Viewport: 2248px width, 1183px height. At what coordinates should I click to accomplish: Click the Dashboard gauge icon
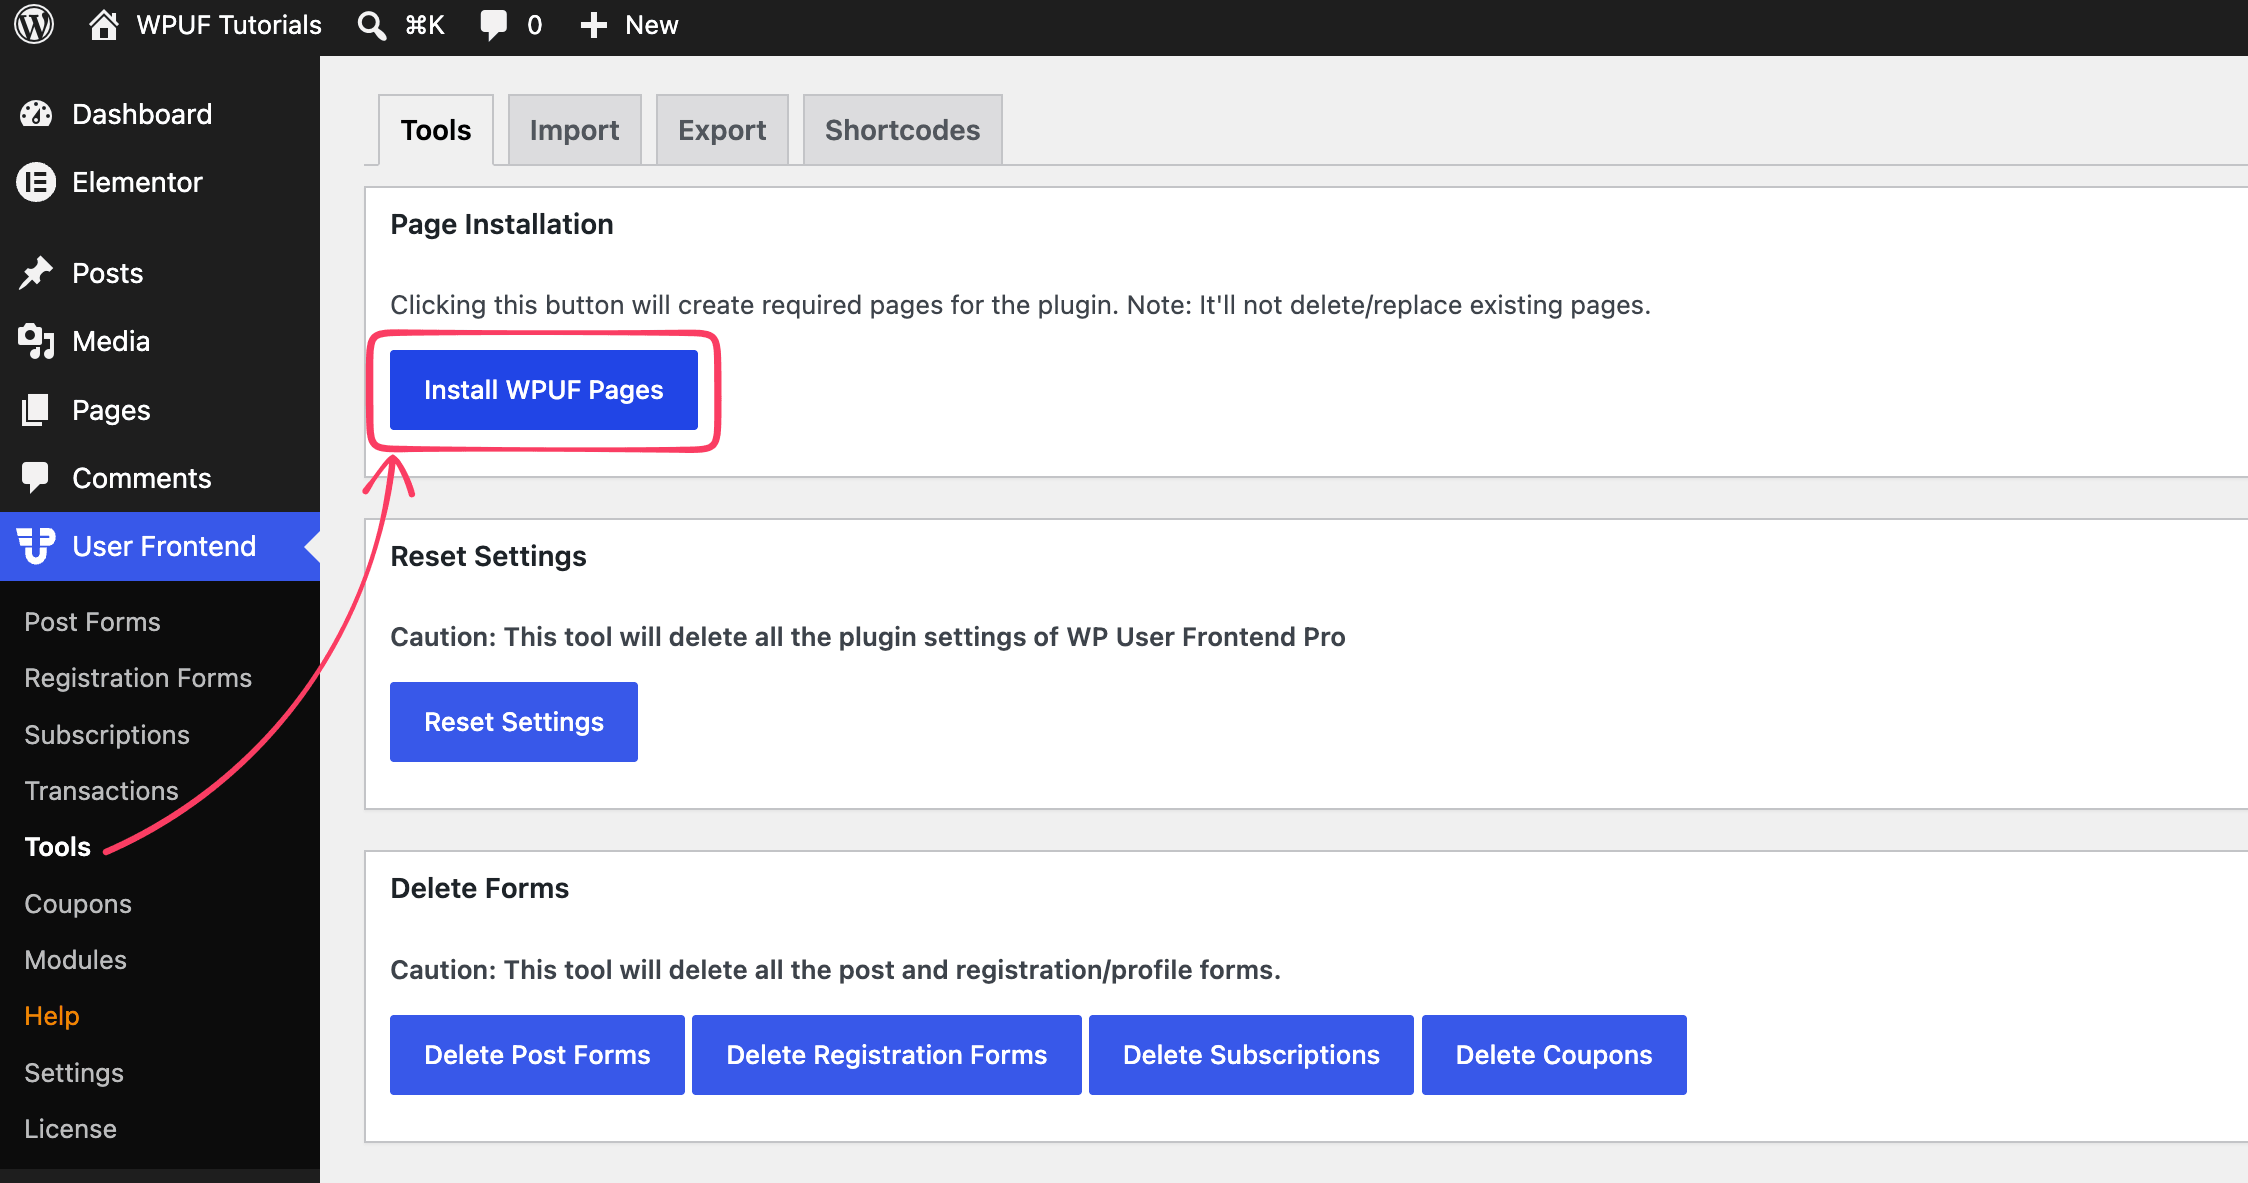[x=36, y=114]
